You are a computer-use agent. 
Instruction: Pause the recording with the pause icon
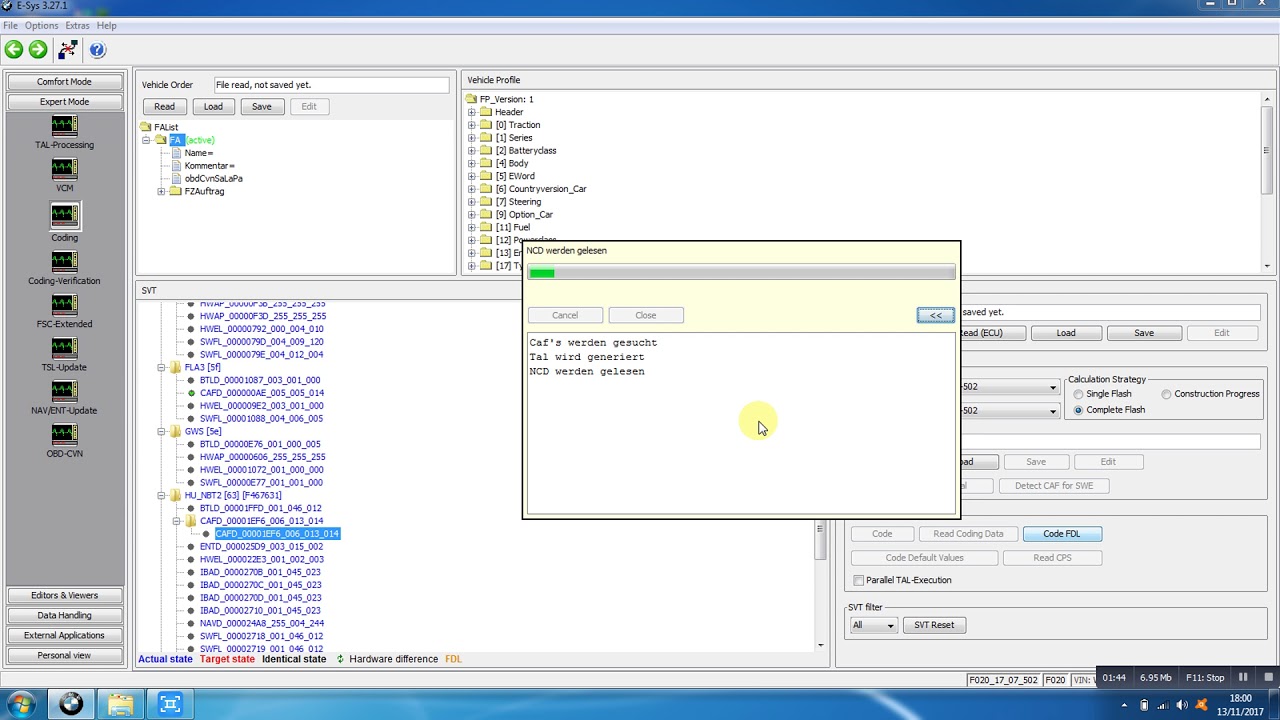coord(1243,677)
